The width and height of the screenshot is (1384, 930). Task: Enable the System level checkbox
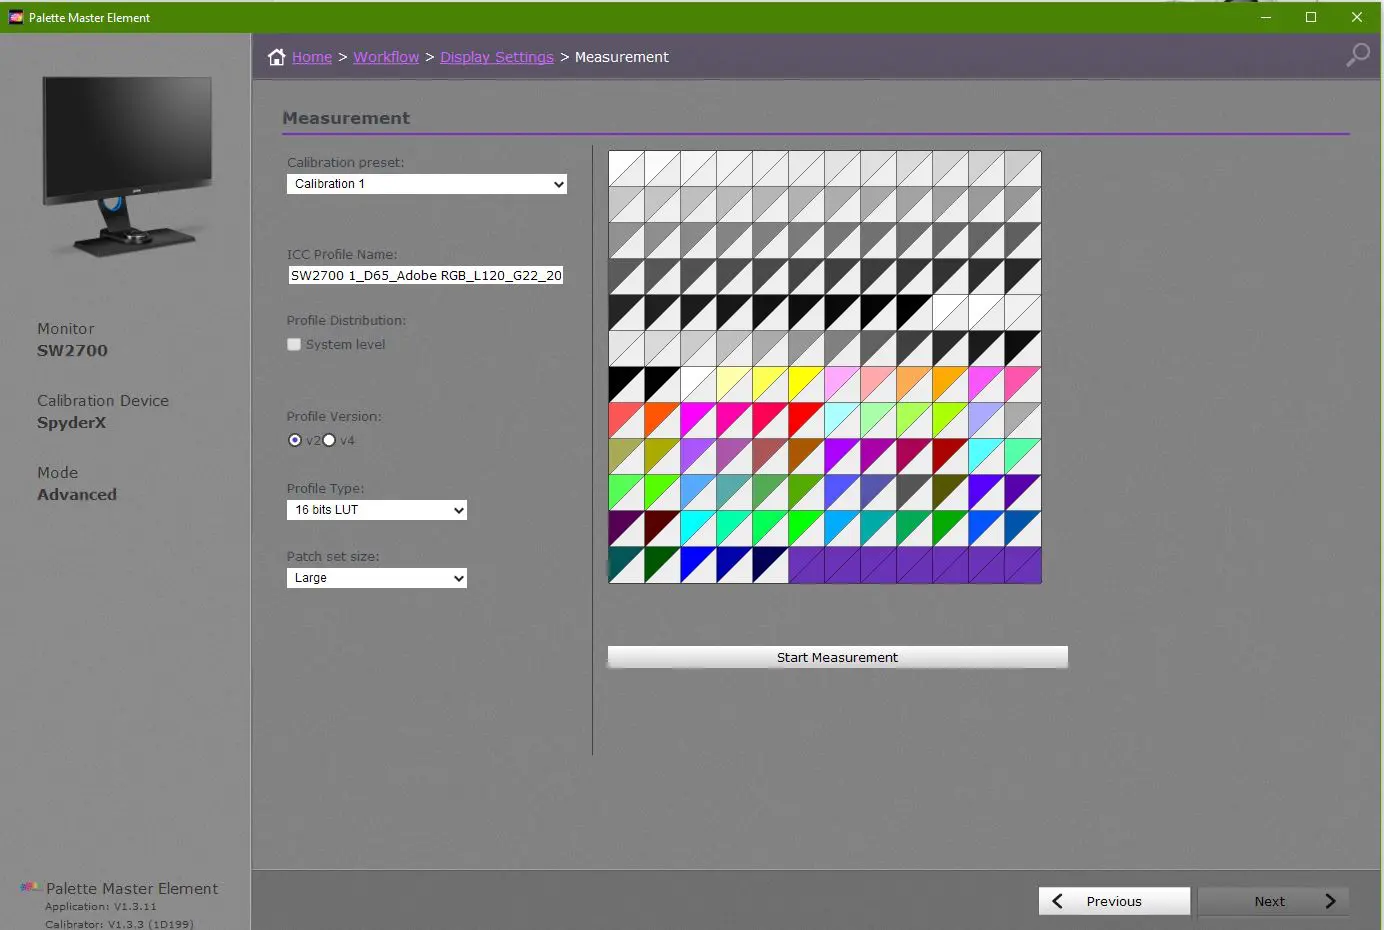pos(294,345)
